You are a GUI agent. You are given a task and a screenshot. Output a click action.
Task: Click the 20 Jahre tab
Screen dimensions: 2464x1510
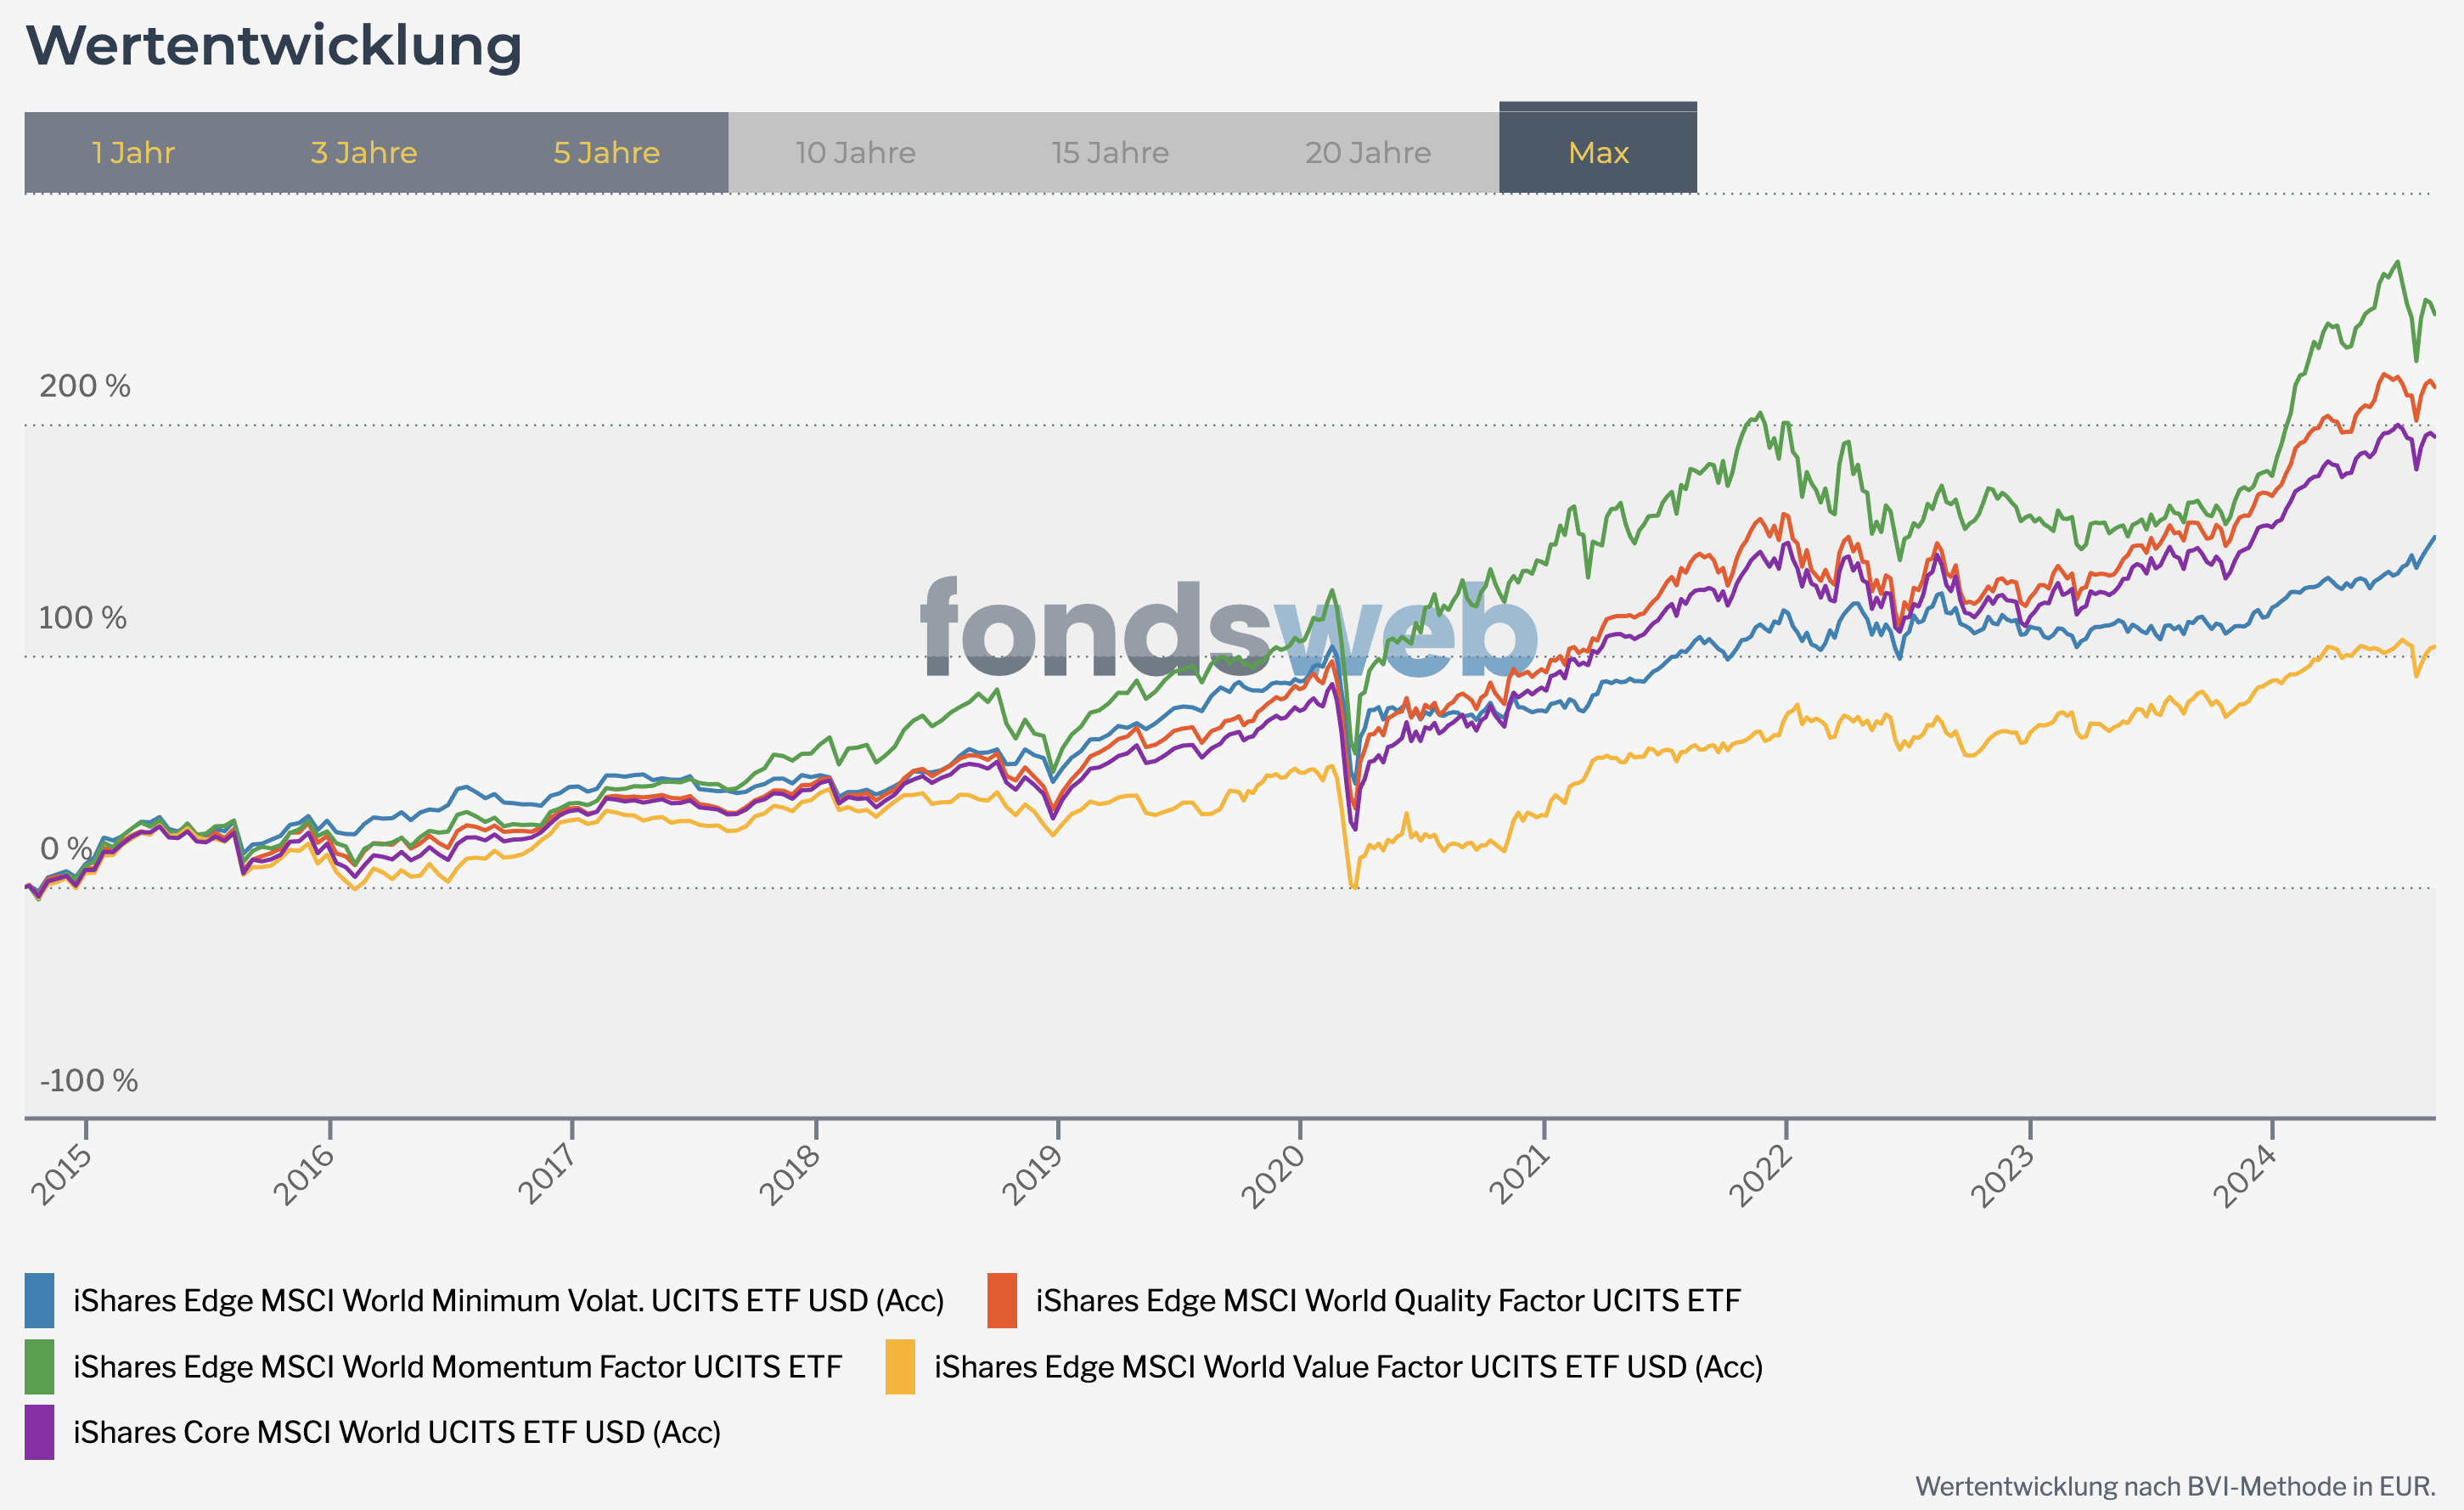point(1368,153)
